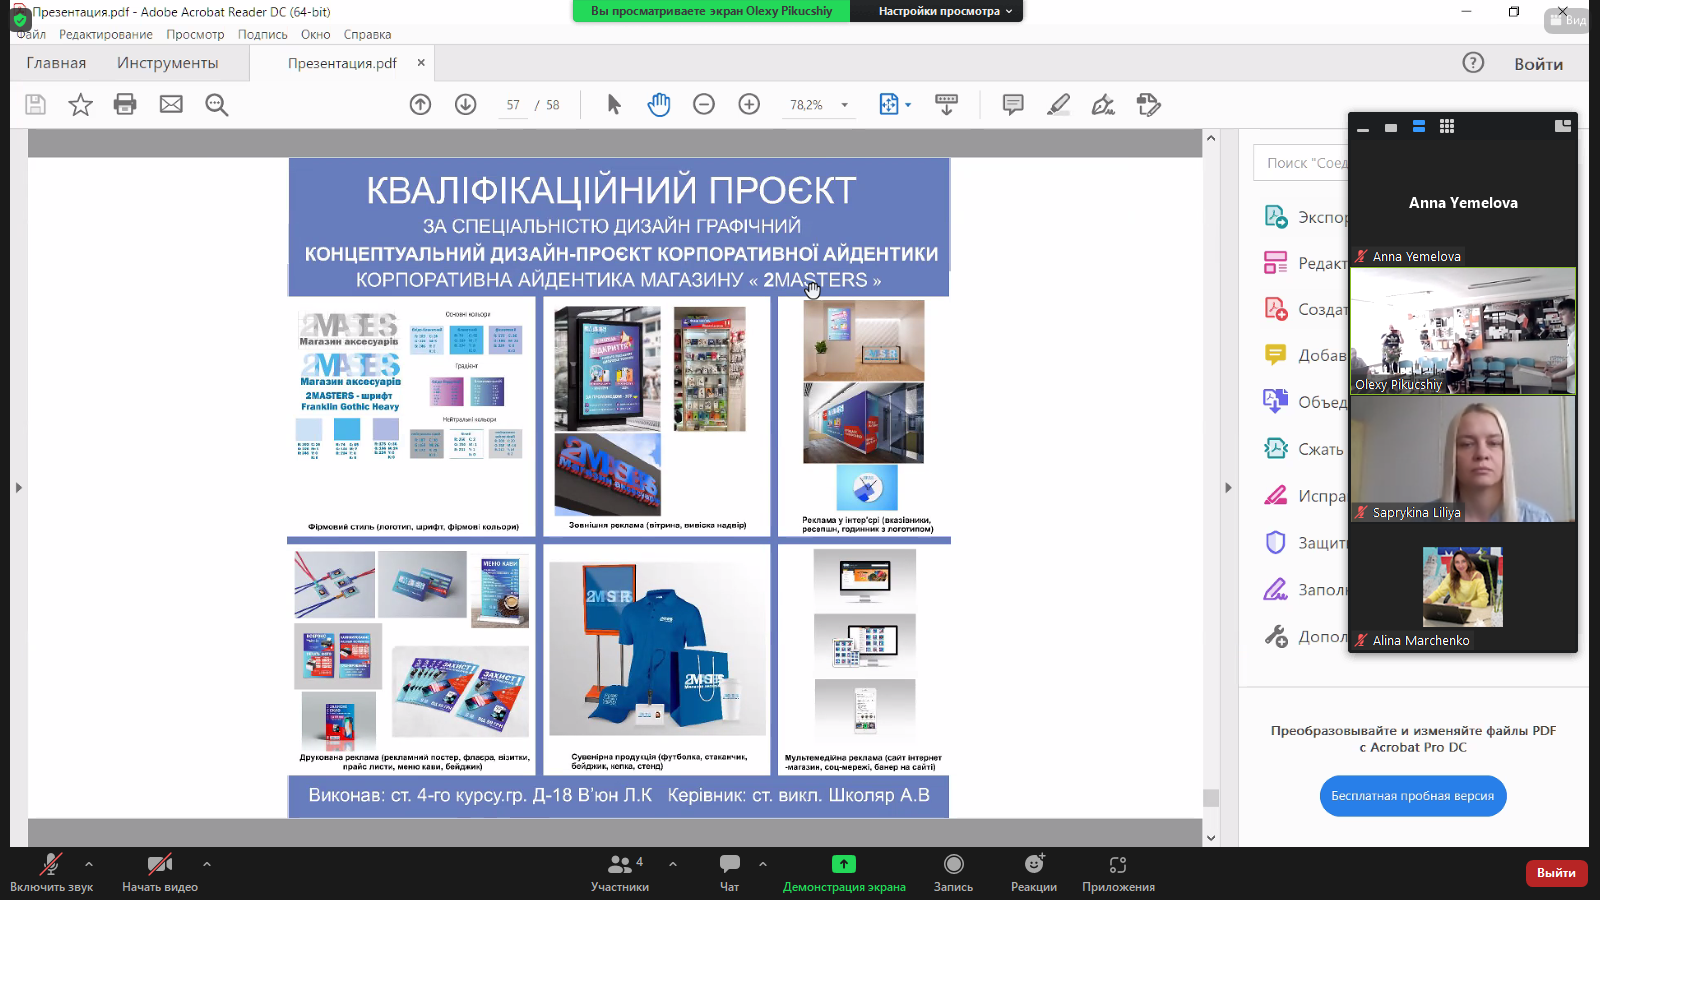
Task: Go to previous page arrow
Action: pos(420,104)
